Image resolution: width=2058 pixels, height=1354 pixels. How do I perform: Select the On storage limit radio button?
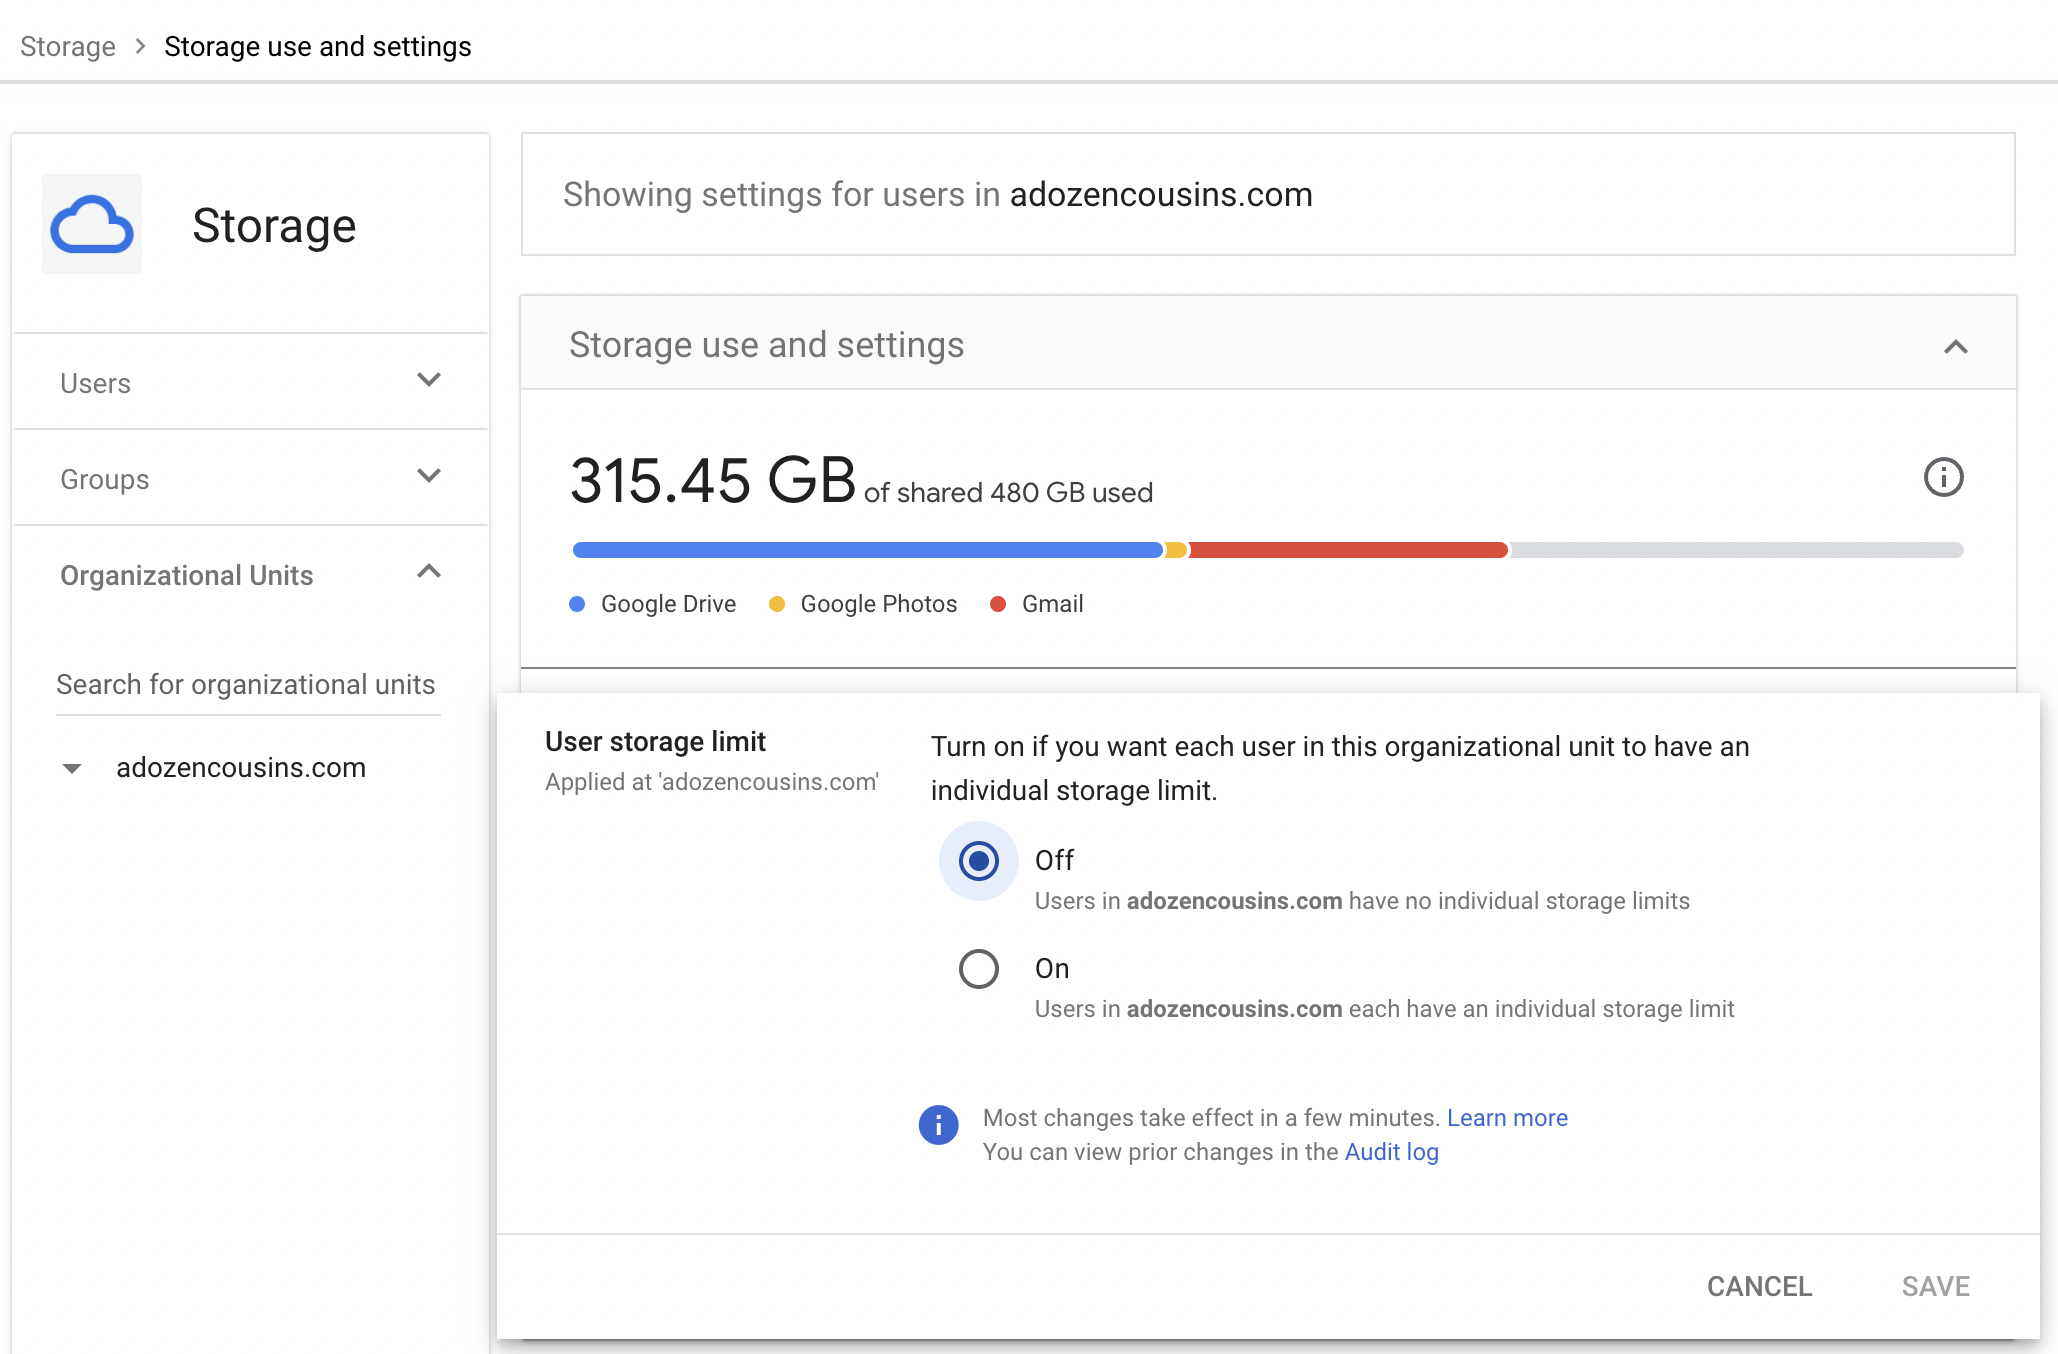pos(978,969)
